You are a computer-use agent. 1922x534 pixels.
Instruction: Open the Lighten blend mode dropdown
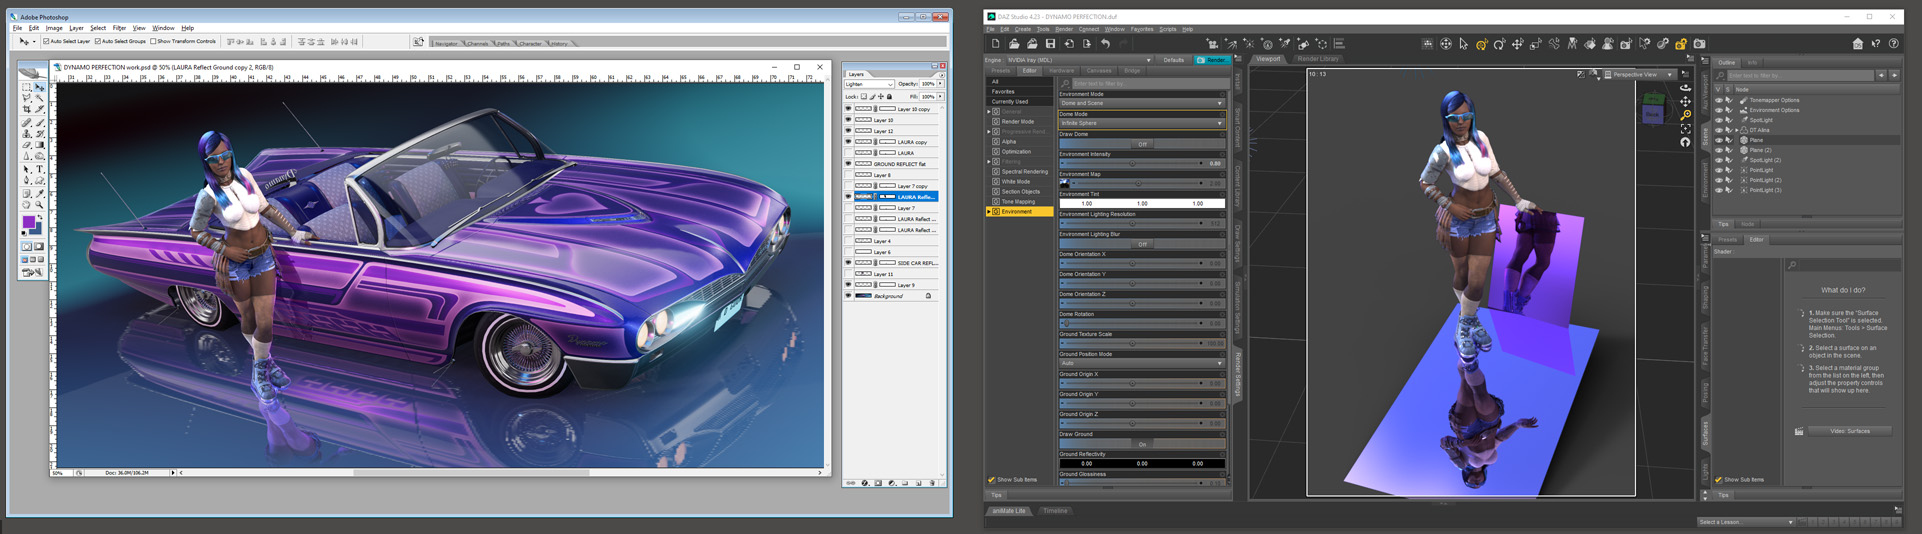point(869,85)
